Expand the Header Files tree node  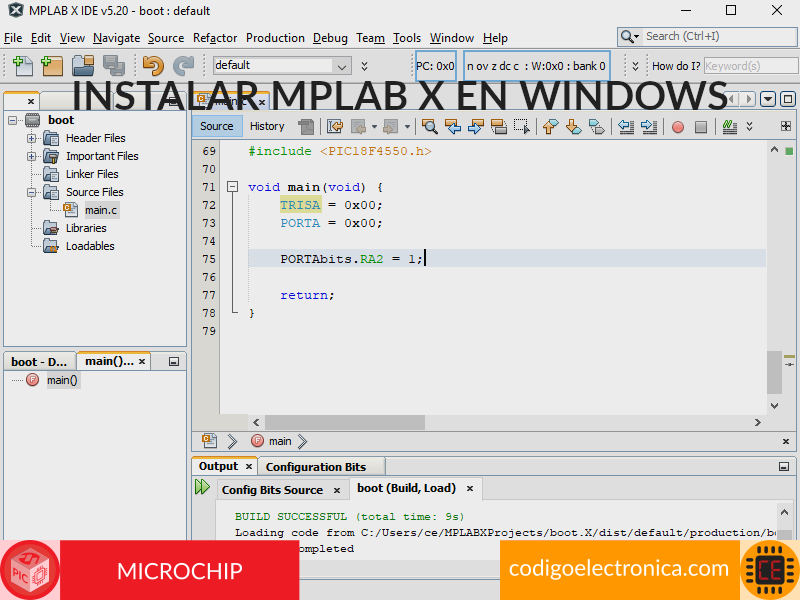point(32,138)
